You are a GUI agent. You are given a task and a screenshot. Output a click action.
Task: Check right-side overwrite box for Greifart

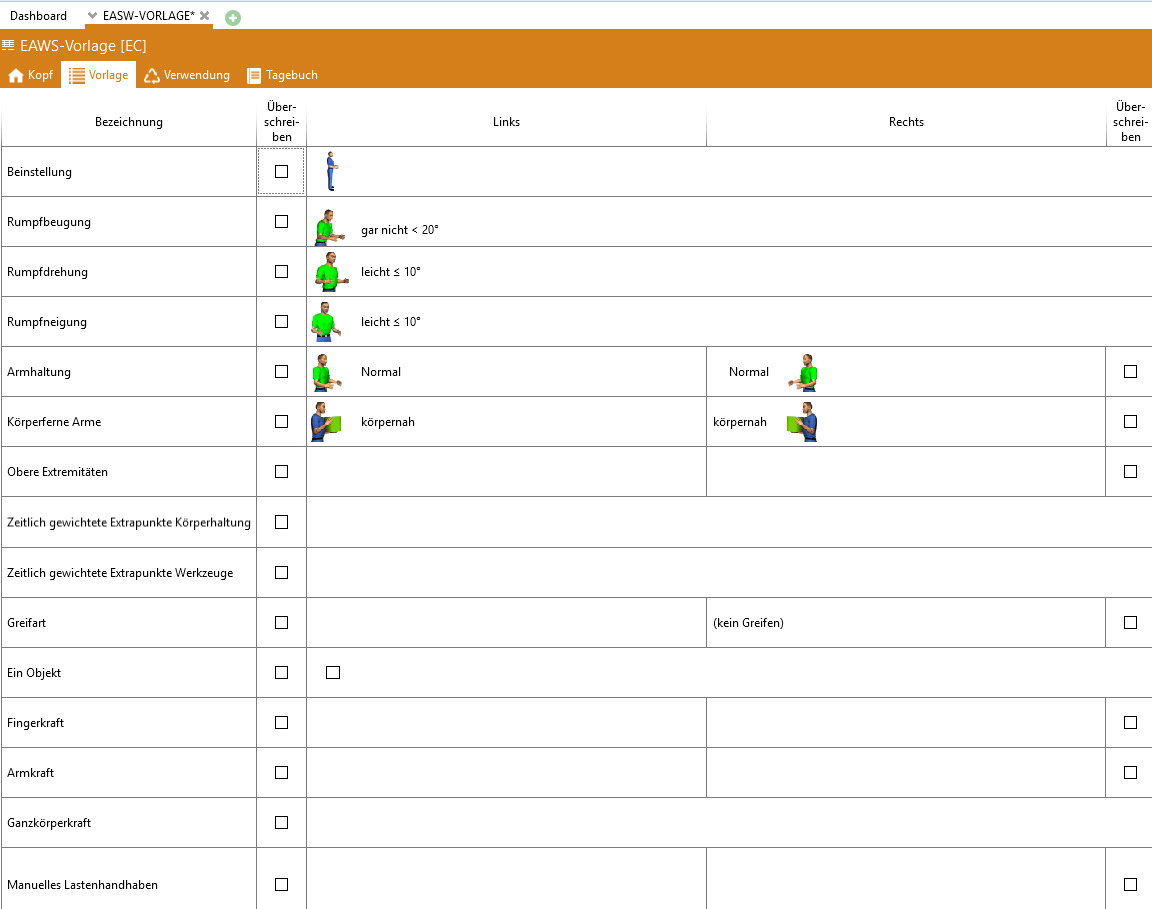(x=1130, y=622)
